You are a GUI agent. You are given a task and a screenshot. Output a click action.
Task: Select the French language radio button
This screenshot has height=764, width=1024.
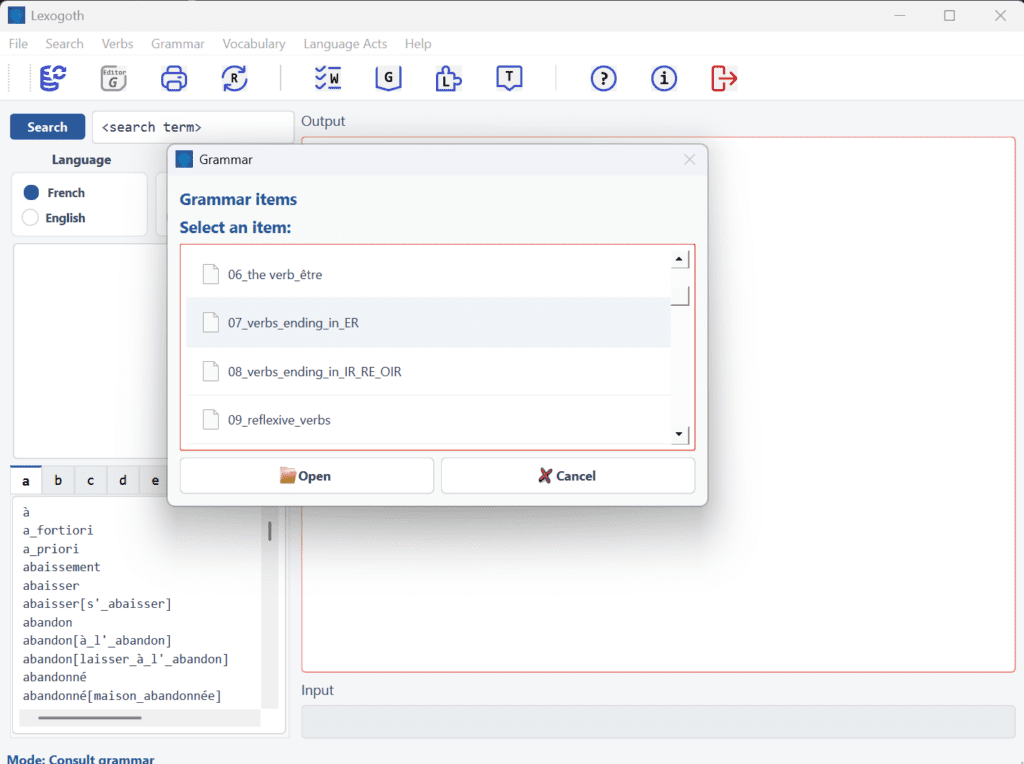(31, 193)
